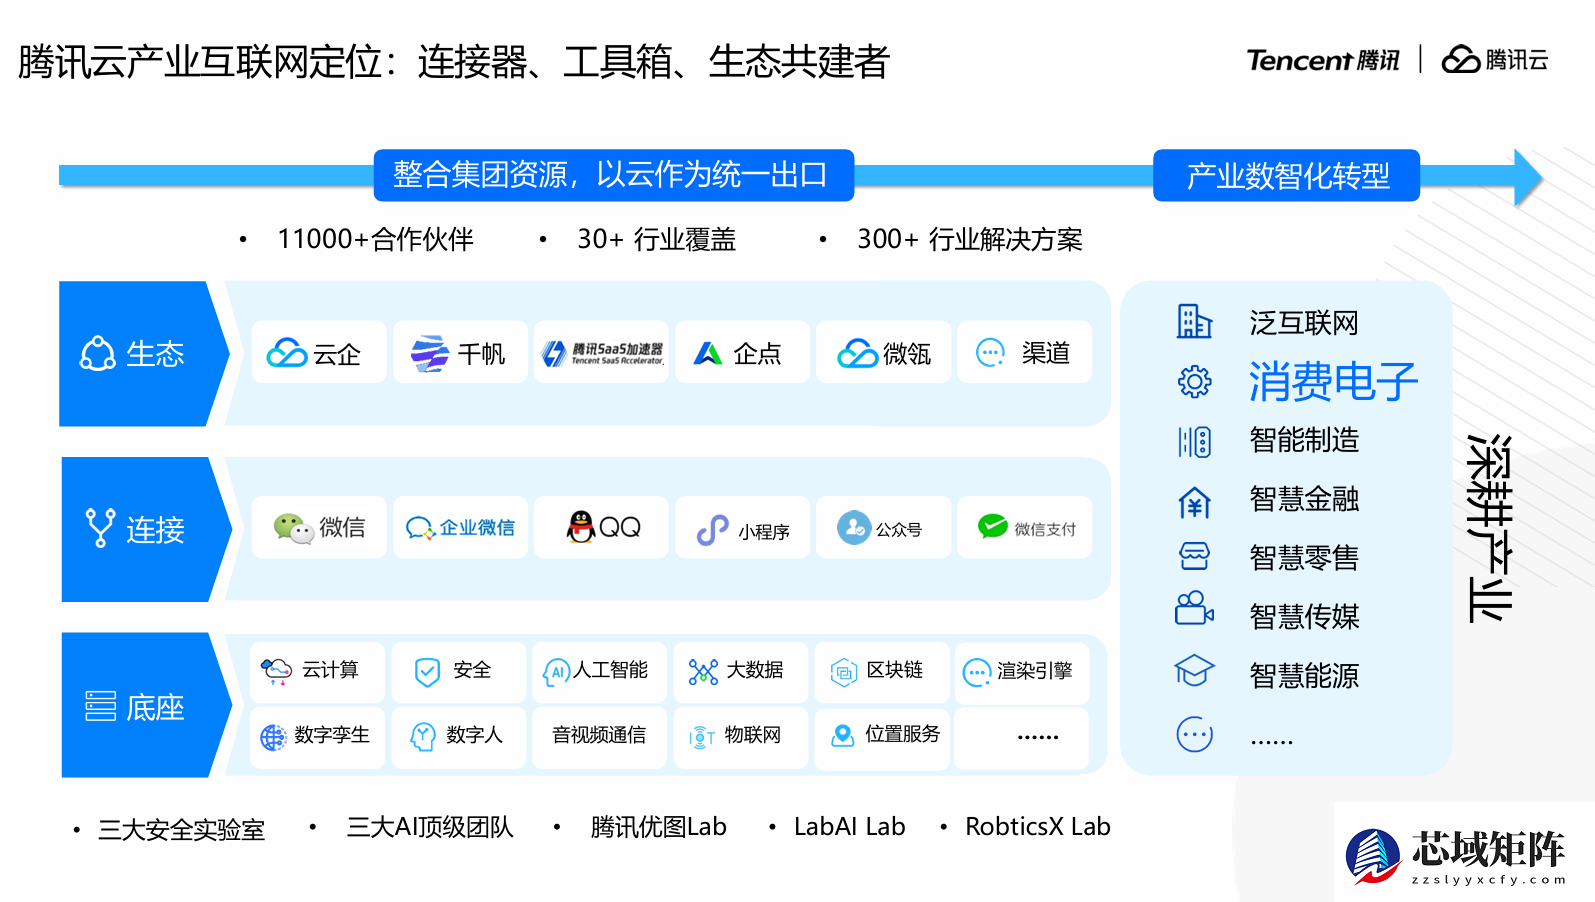Click the 微瓴 cloud icon
The height and width of the screenshot is (902, 1595).
(x=858, y=353)
